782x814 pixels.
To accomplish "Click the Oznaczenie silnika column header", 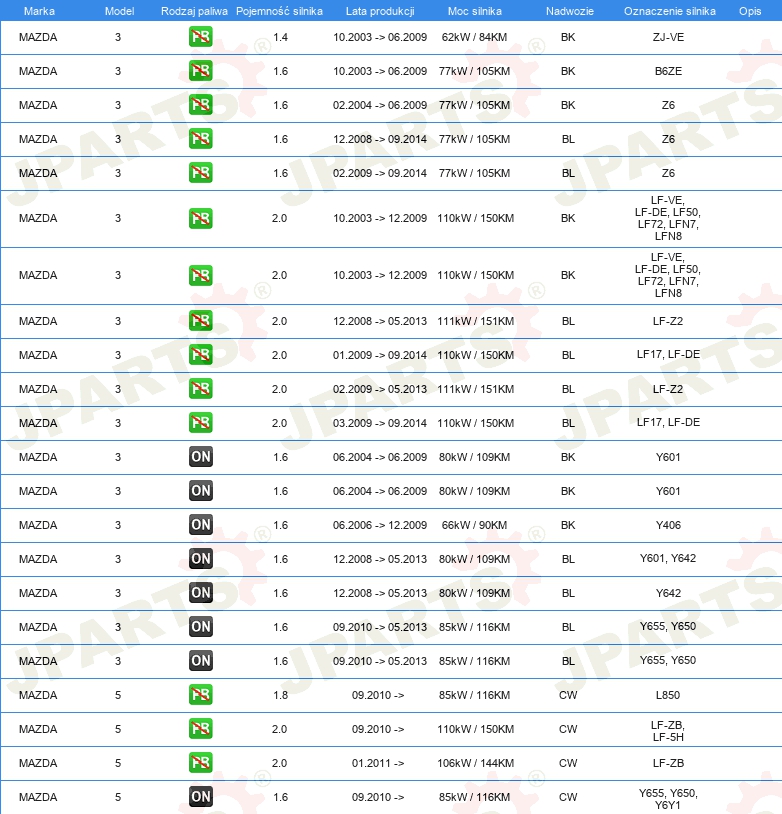I will point(670,11).
